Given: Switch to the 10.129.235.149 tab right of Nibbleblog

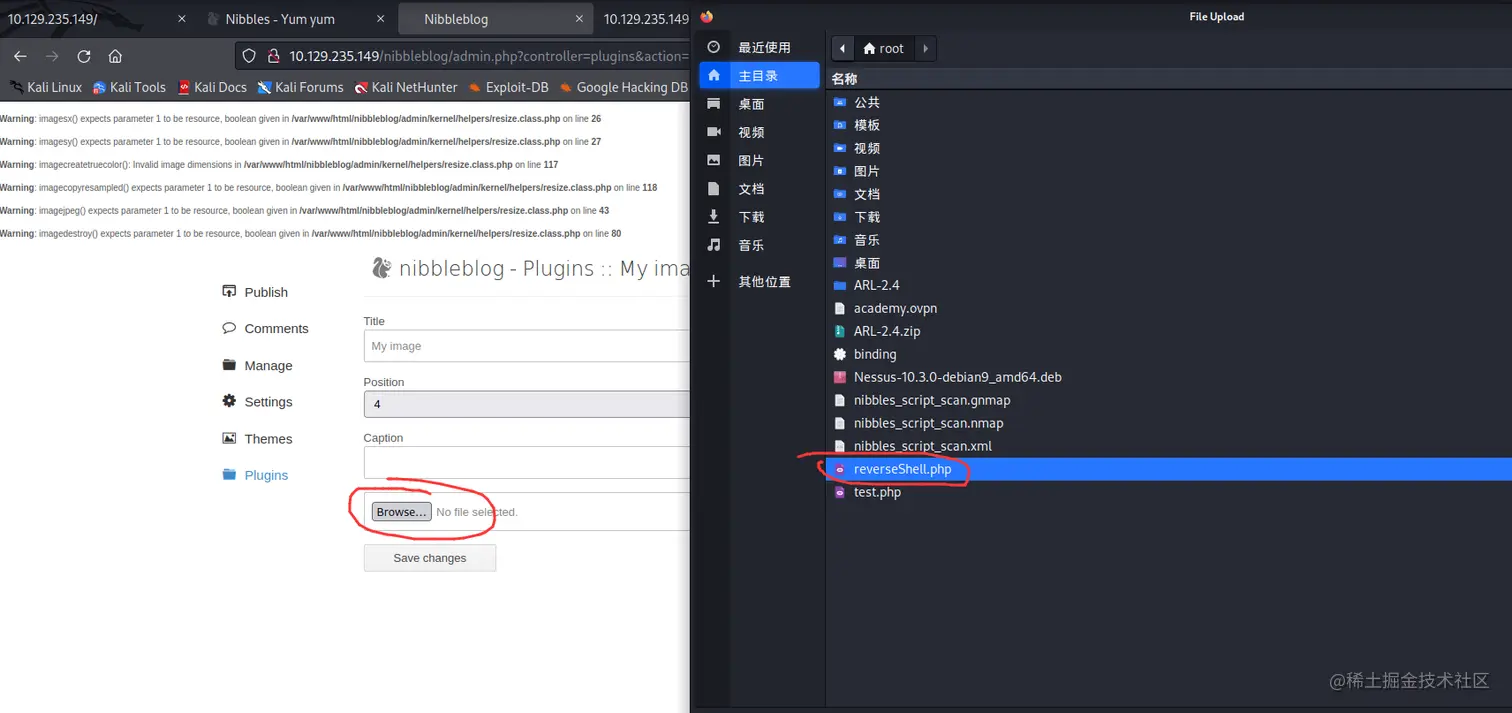Looking at the screenshot, I should [643, 19].
